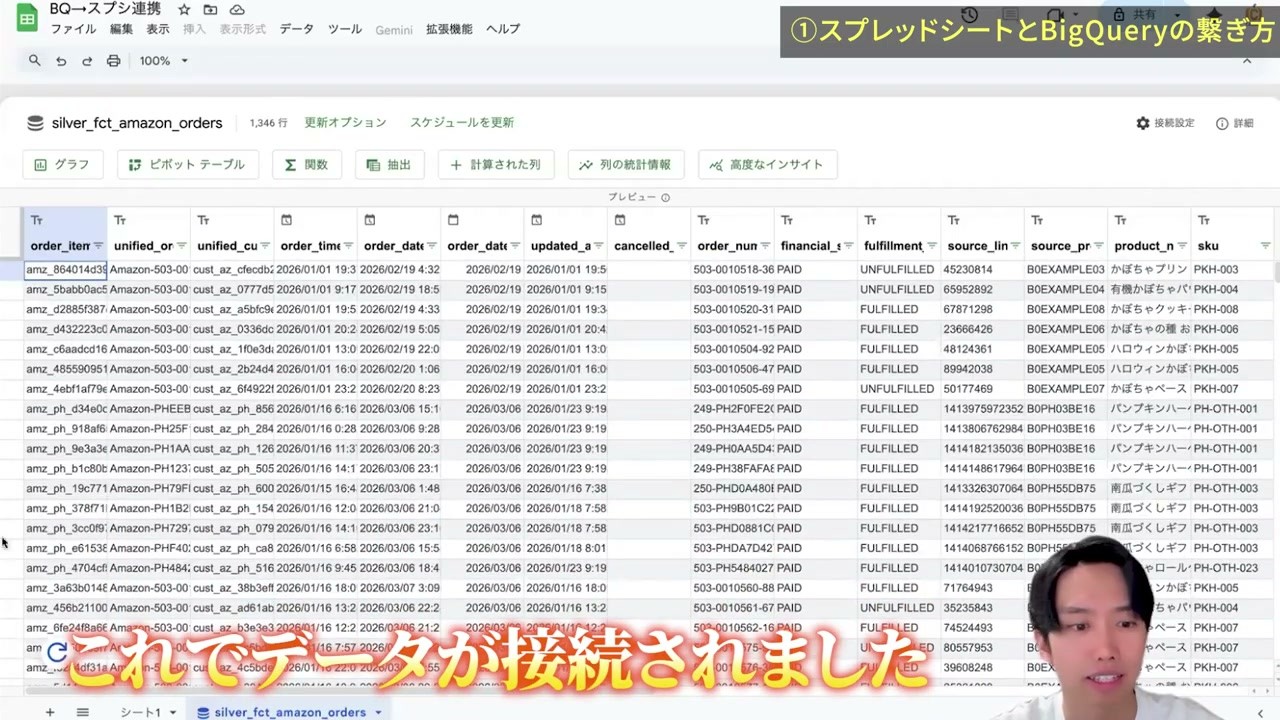Open filter on updated_a column header
Screen dimensions: 1280x720
coord(598,246)
